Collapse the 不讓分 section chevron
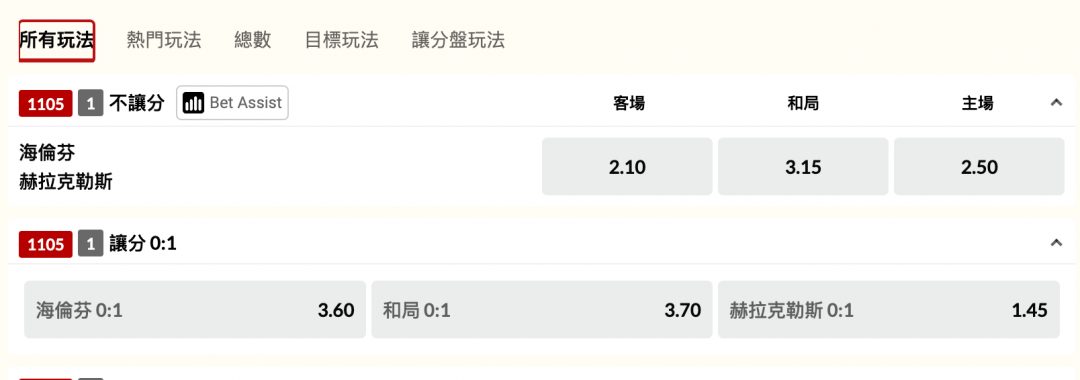 point(1056,103)
